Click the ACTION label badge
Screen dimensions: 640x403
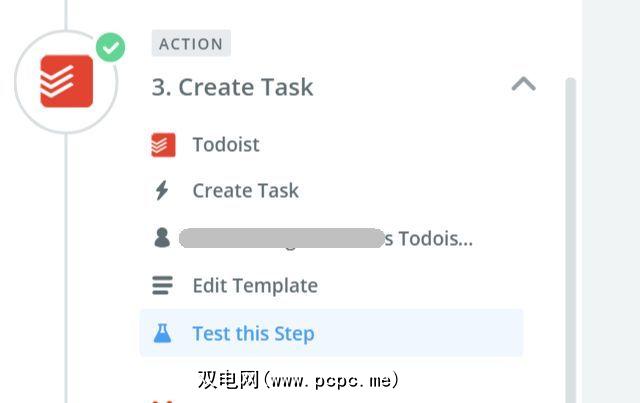191,44
